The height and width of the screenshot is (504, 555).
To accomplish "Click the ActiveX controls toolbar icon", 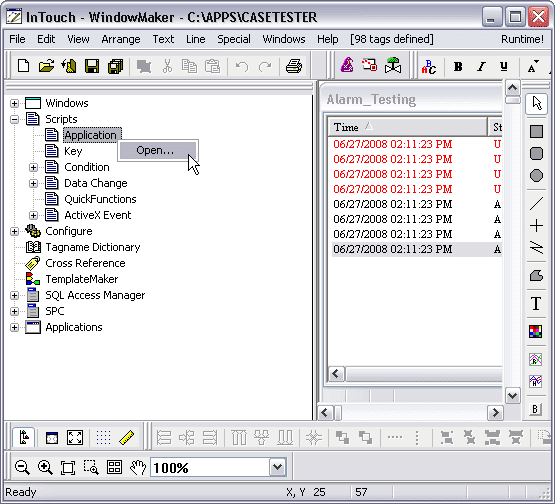I will point(369,65).
